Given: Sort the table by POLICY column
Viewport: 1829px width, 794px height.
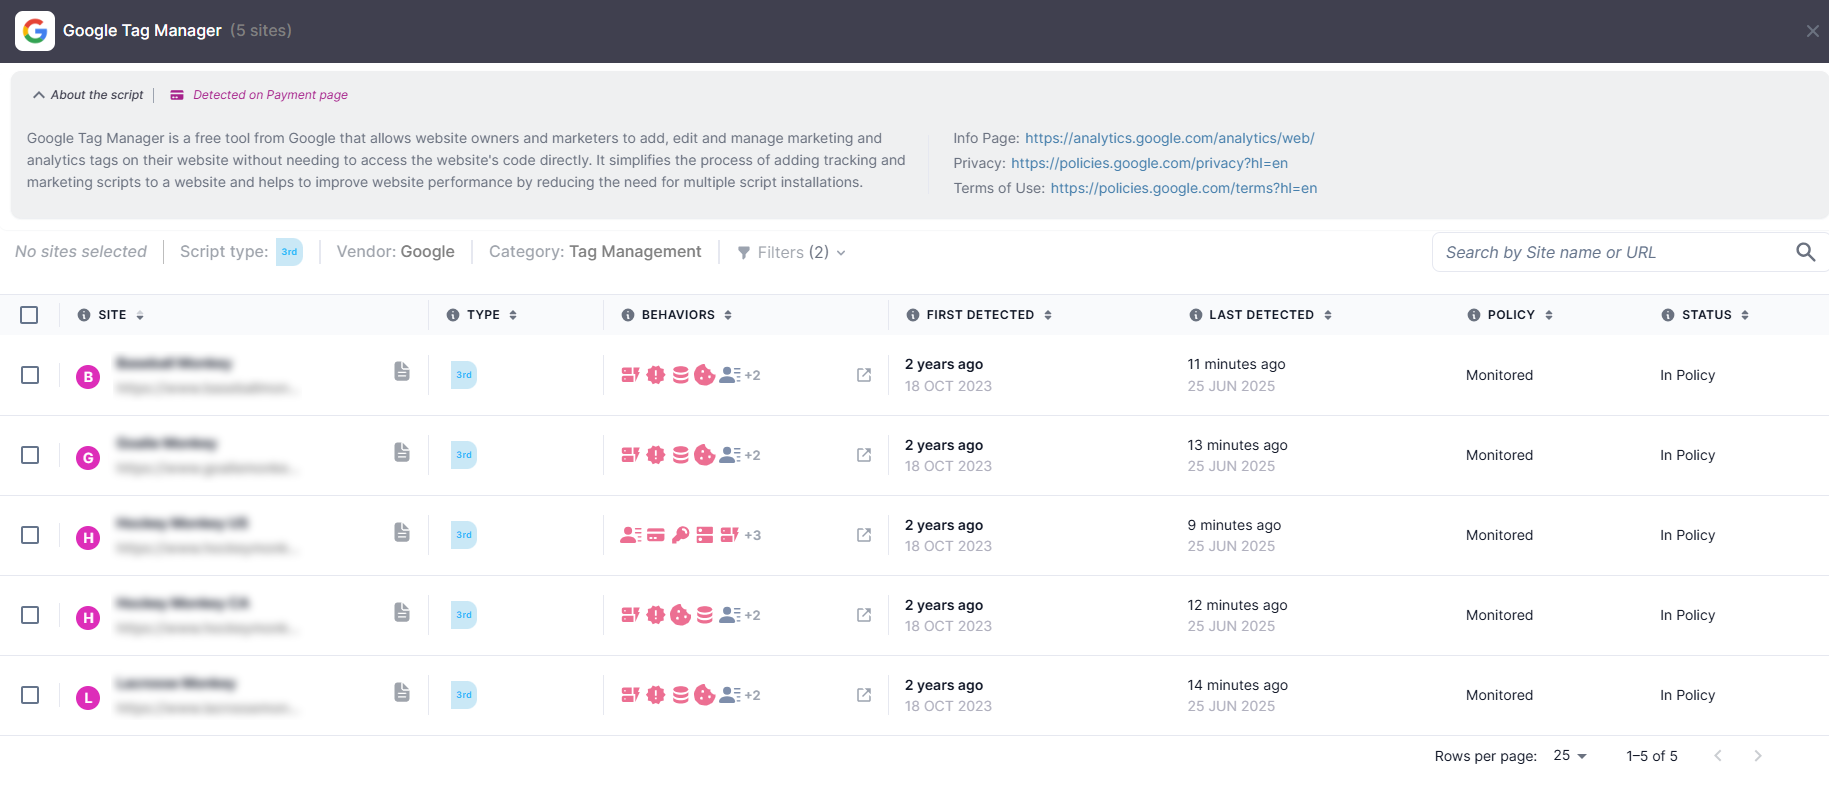Looking at the screenshot, I should click(x=1549, y=315).
